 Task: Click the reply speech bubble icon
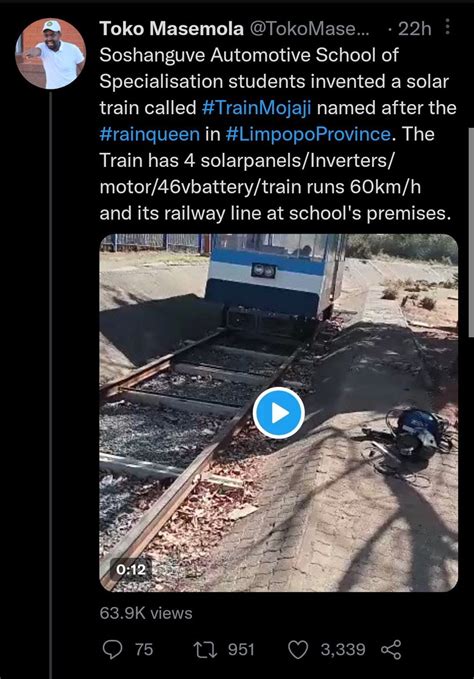(x=113, y=650)
